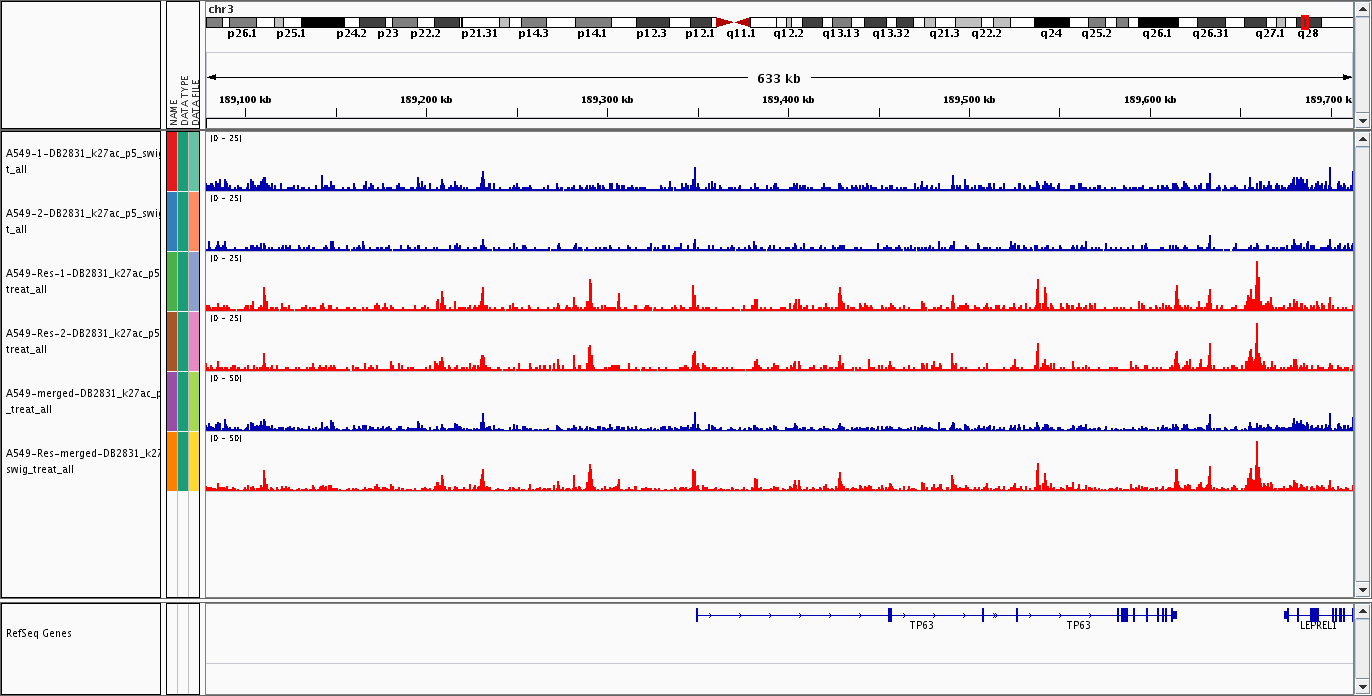Viewport: 1372px width, 696px height.
Task: Click the p14.1 cytoband on the ideogram
Action: pyautogui.click(x=593, y=22)
